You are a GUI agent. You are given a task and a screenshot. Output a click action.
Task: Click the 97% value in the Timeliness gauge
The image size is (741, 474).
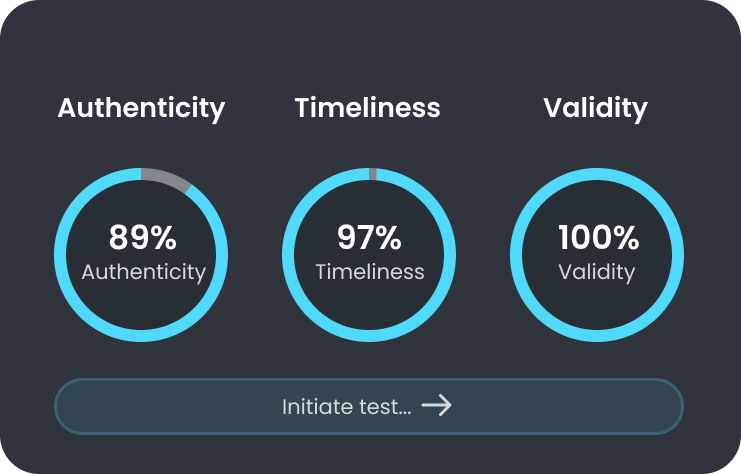pos(369,238)
